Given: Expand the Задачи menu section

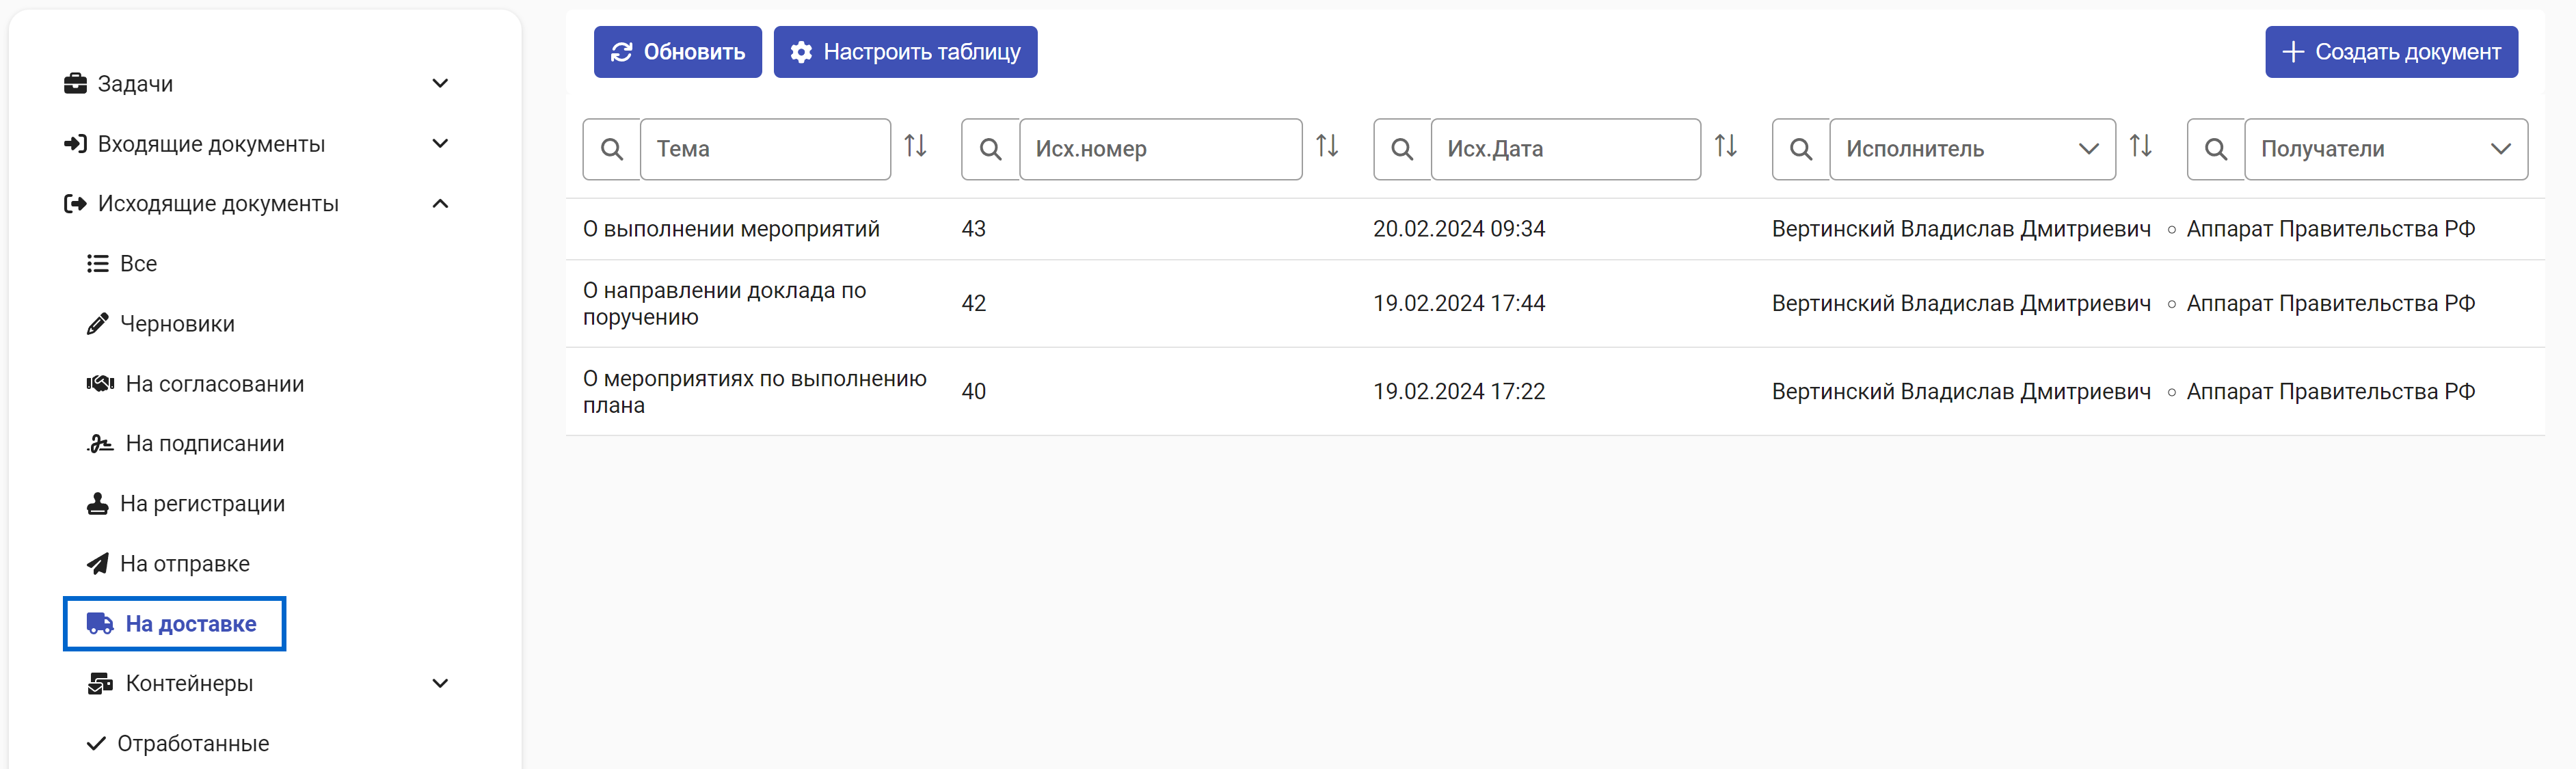Looking at the screenshot, I should [x=440, y=84].
